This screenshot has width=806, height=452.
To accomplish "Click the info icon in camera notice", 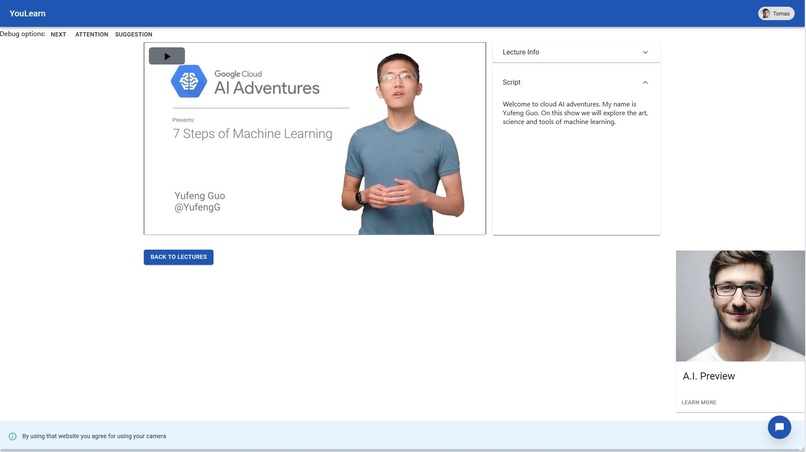I will click(12, 436).
